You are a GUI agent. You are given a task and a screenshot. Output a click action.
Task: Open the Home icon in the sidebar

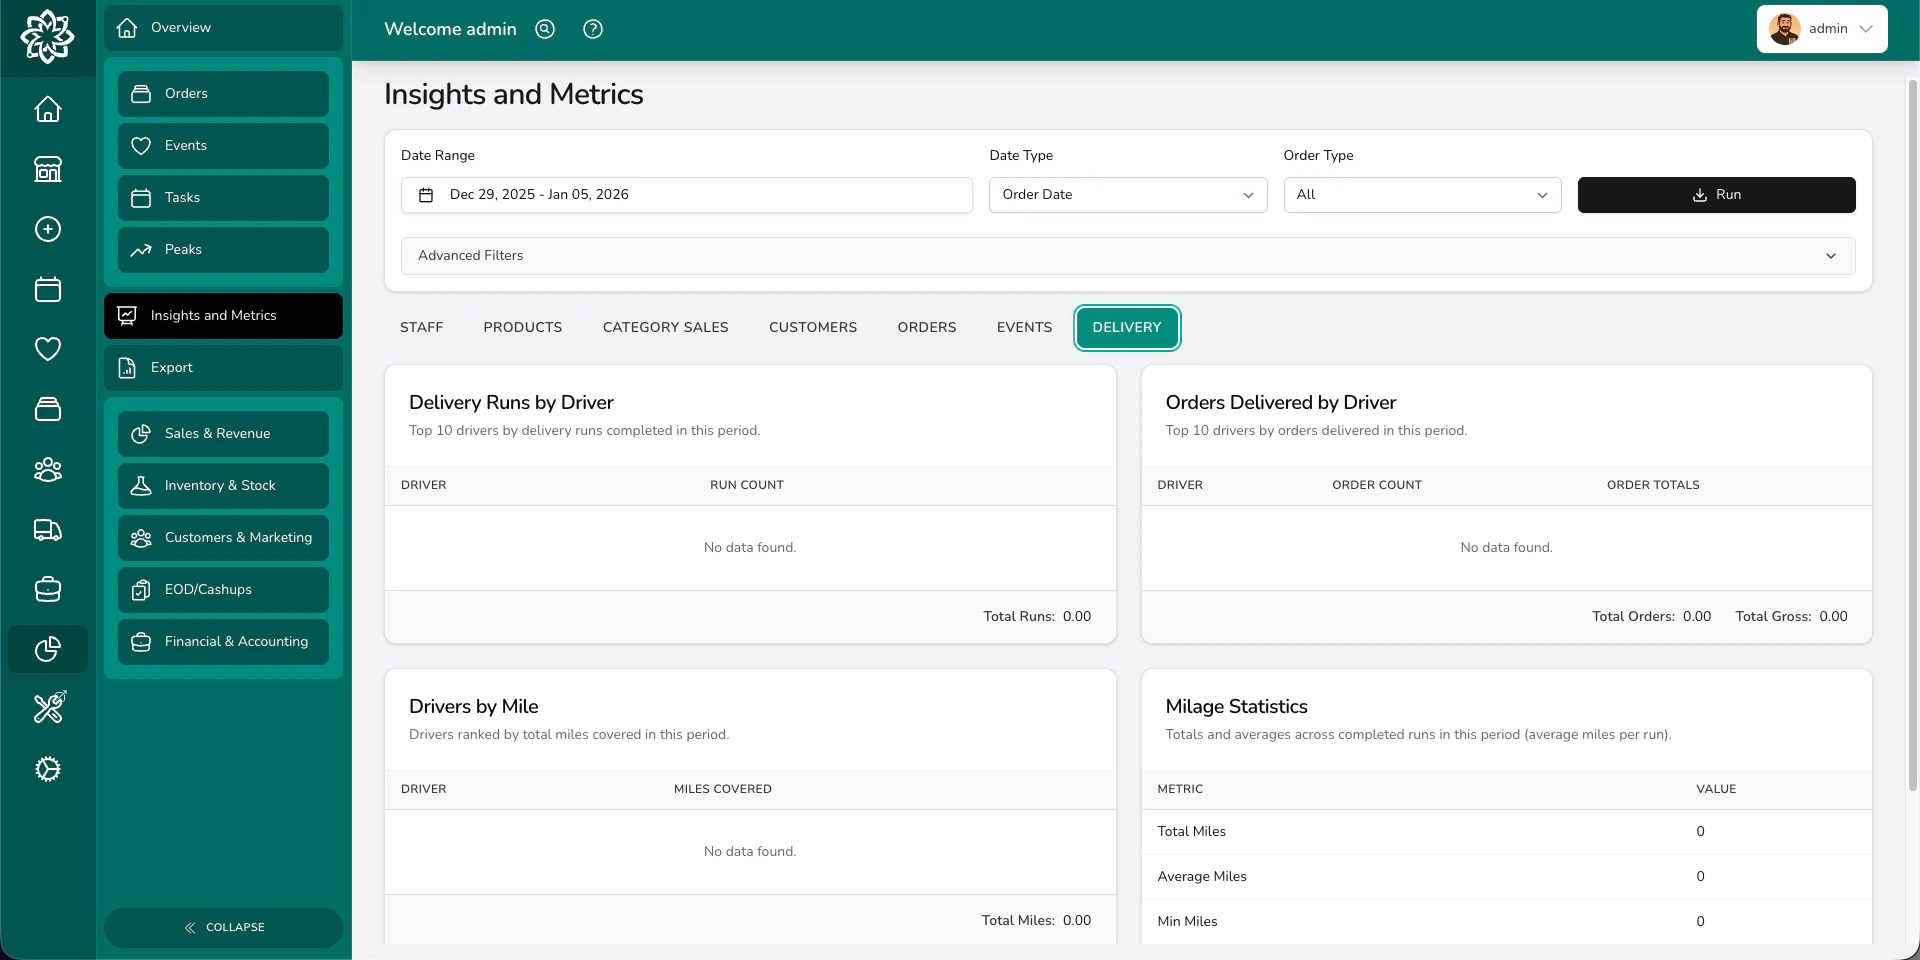coord(47,109)
